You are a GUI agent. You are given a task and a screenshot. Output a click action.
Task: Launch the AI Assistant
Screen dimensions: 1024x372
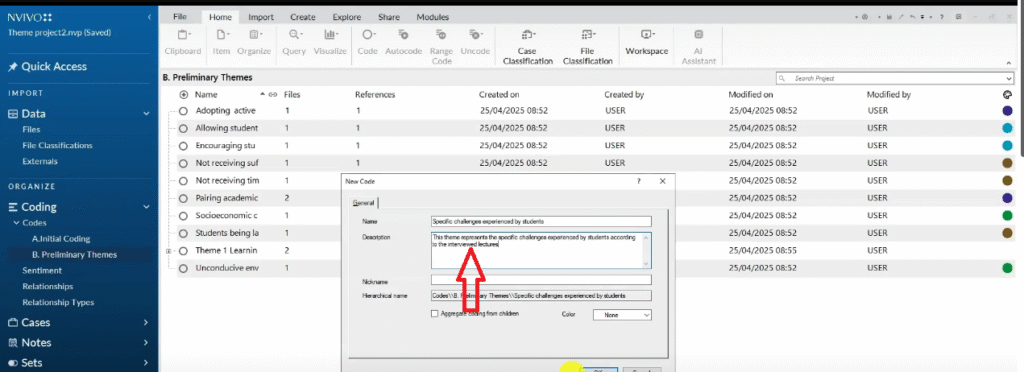click(x=699, y=46)
